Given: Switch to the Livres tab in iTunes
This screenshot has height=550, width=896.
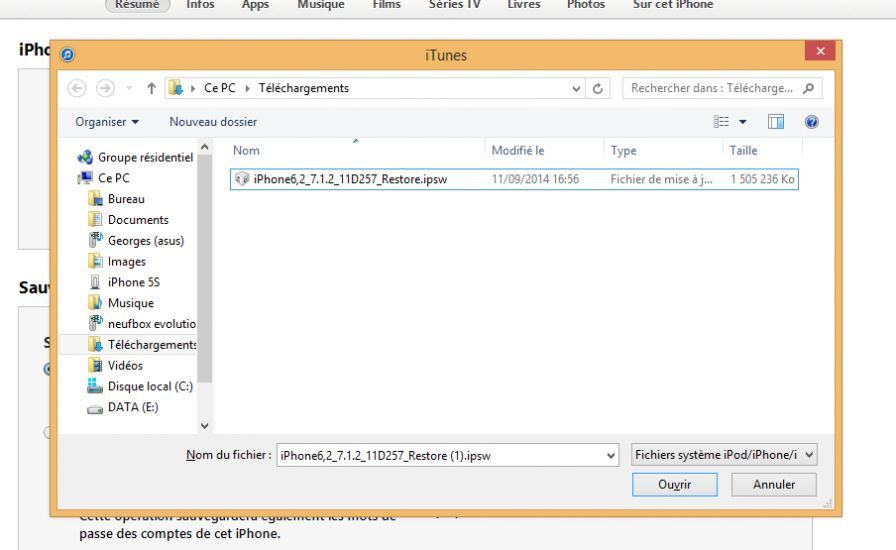Looking at the screenshot, I should pos(523,5).
